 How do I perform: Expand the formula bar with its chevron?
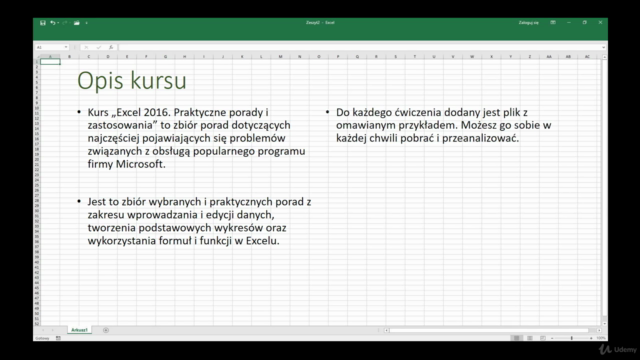603,47
